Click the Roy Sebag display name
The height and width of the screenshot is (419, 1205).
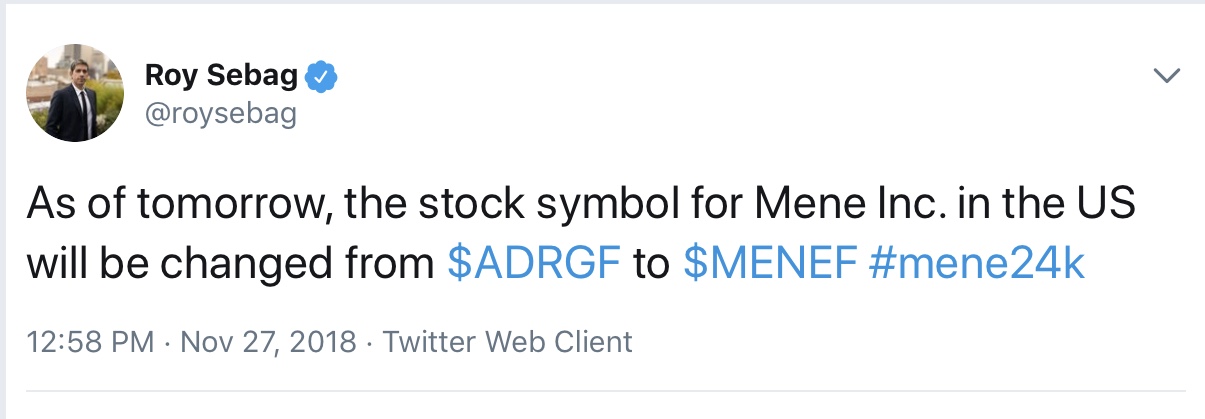223,76
